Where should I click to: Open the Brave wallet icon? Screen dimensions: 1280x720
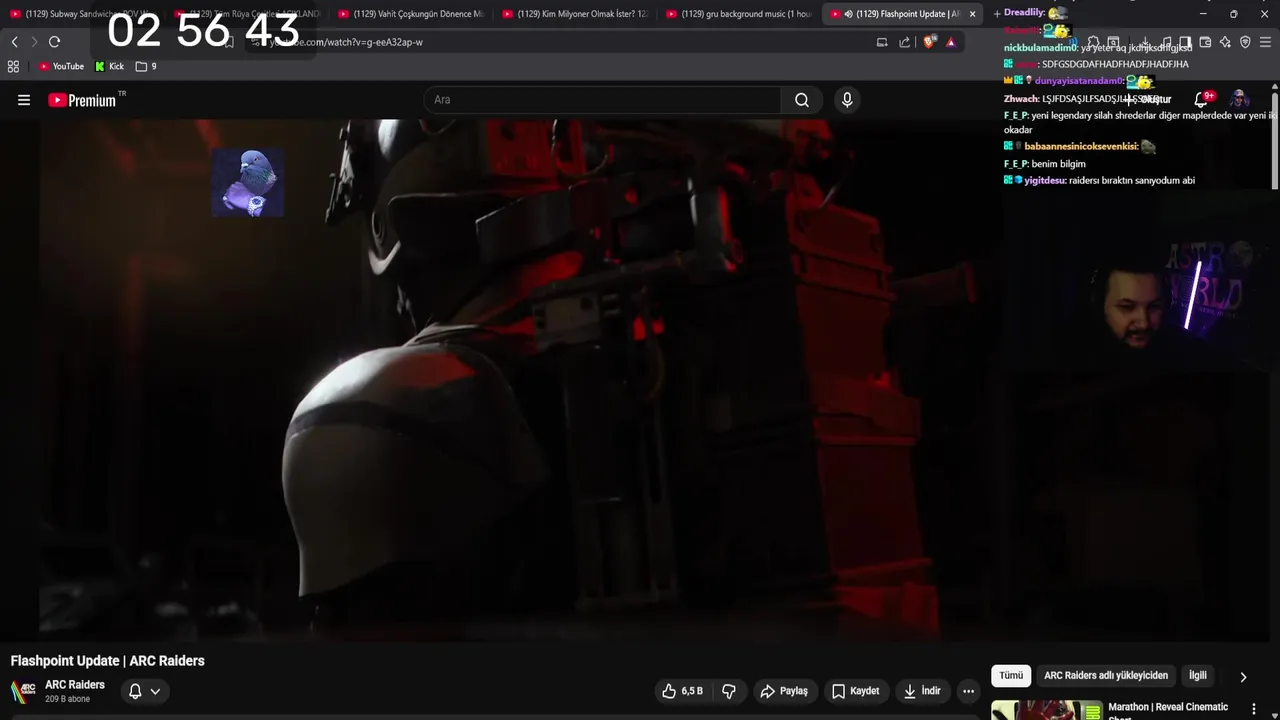(1205, 42)
